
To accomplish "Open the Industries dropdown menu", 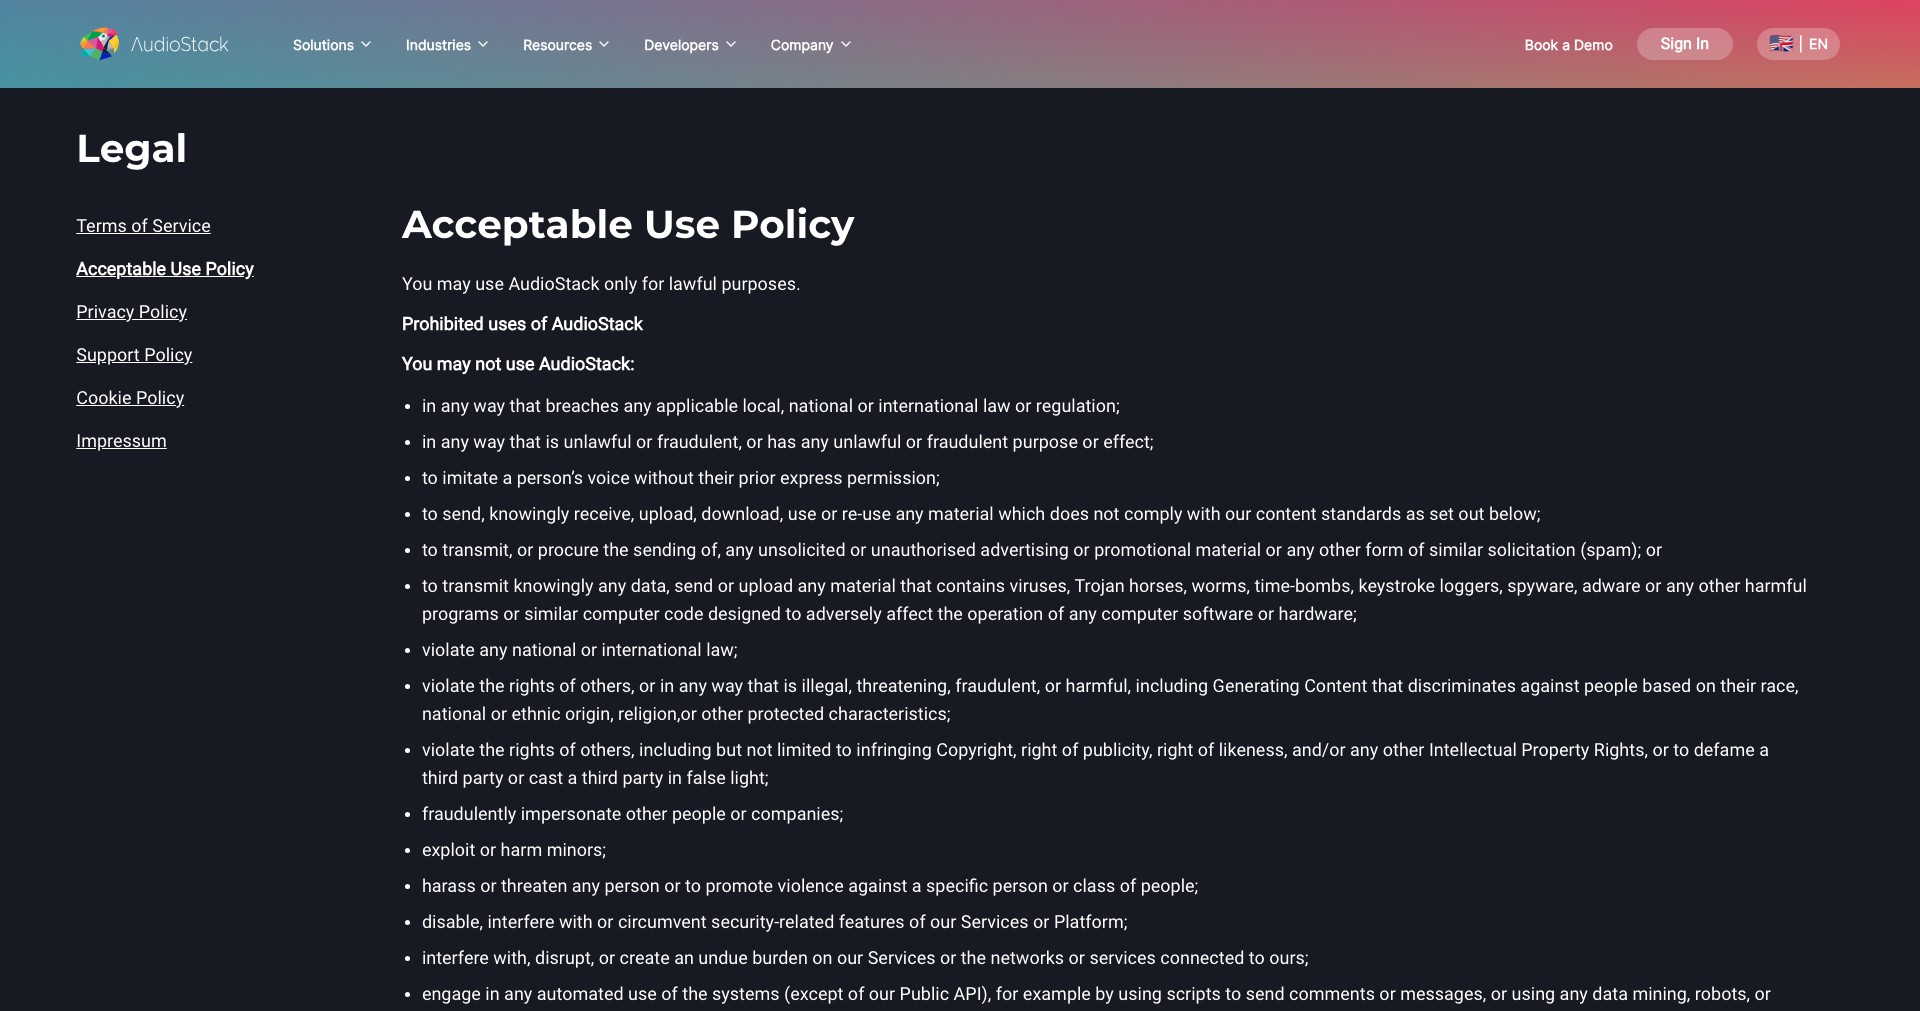I will tap(447, 45).
